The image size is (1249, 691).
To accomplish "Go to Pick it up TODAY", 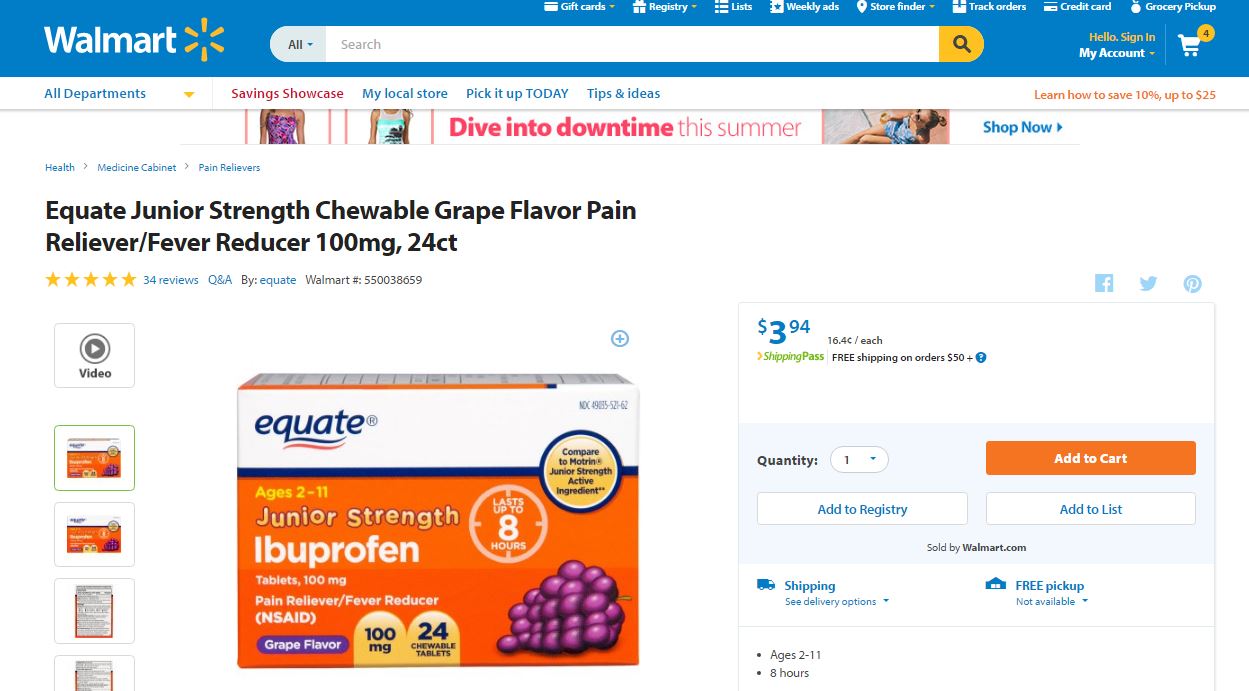I will click(517, 94).
